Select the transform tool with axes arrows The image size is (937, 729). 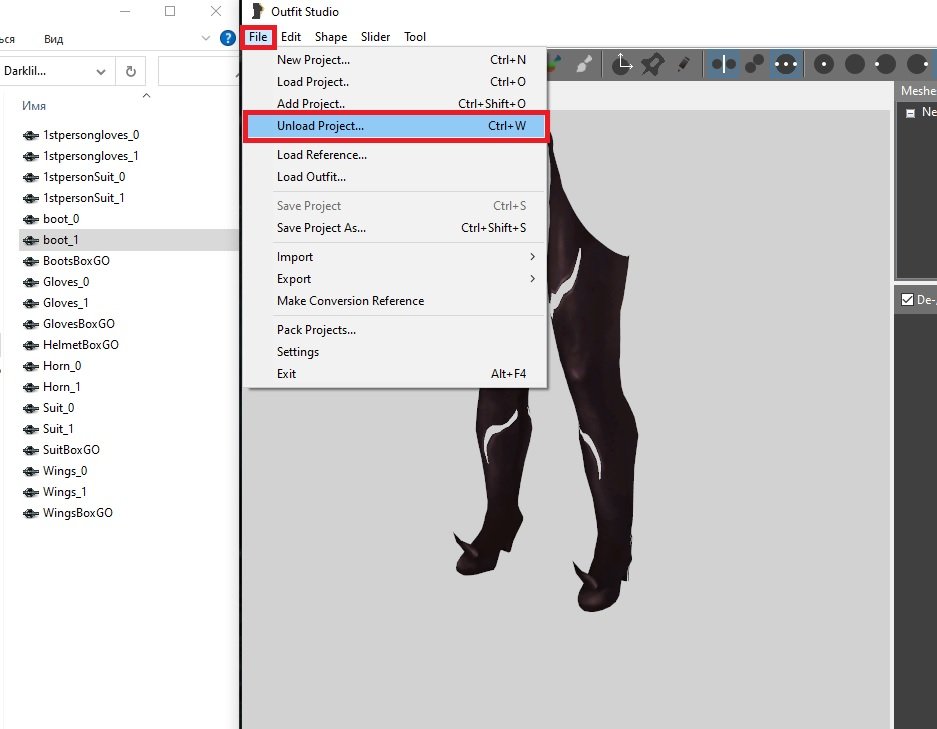pyautogui.click(x=622, y=64)
